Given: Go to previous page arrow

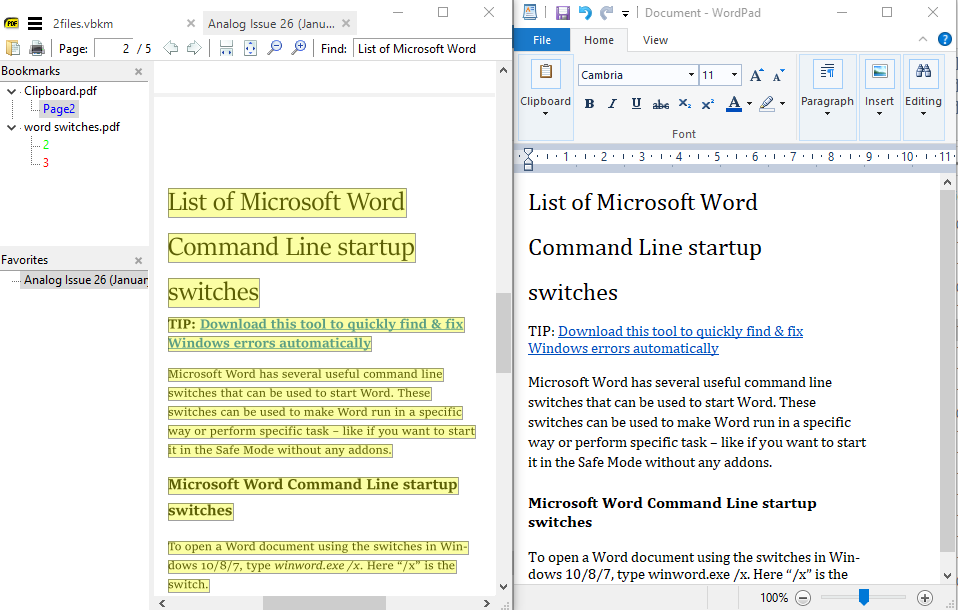Looking at the screenshot, I should [170, 48].
